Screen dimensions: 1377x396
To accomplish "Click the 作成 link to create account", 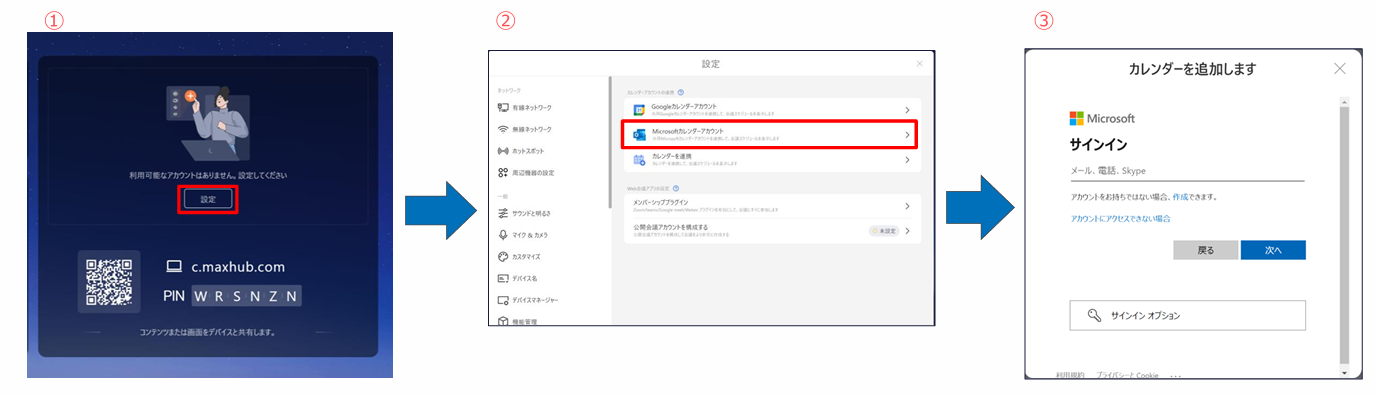I will pyautogui.click(x=1181, y=197).
